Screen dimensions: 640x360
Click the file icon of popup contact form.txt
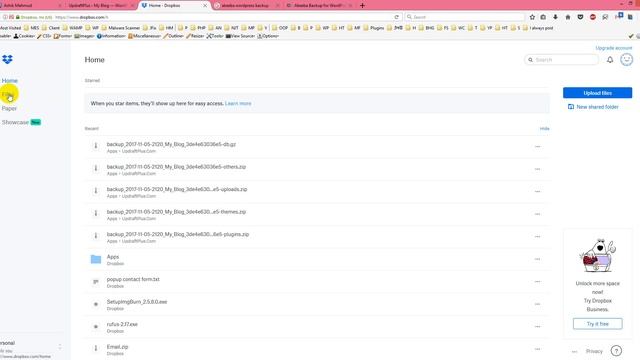coord(96,282)
